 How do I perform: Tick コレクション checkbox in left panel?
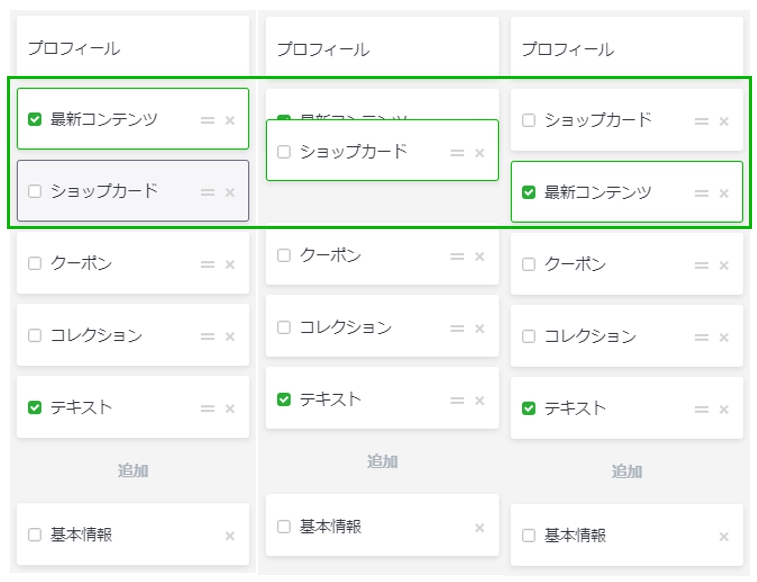pos(35,335)
